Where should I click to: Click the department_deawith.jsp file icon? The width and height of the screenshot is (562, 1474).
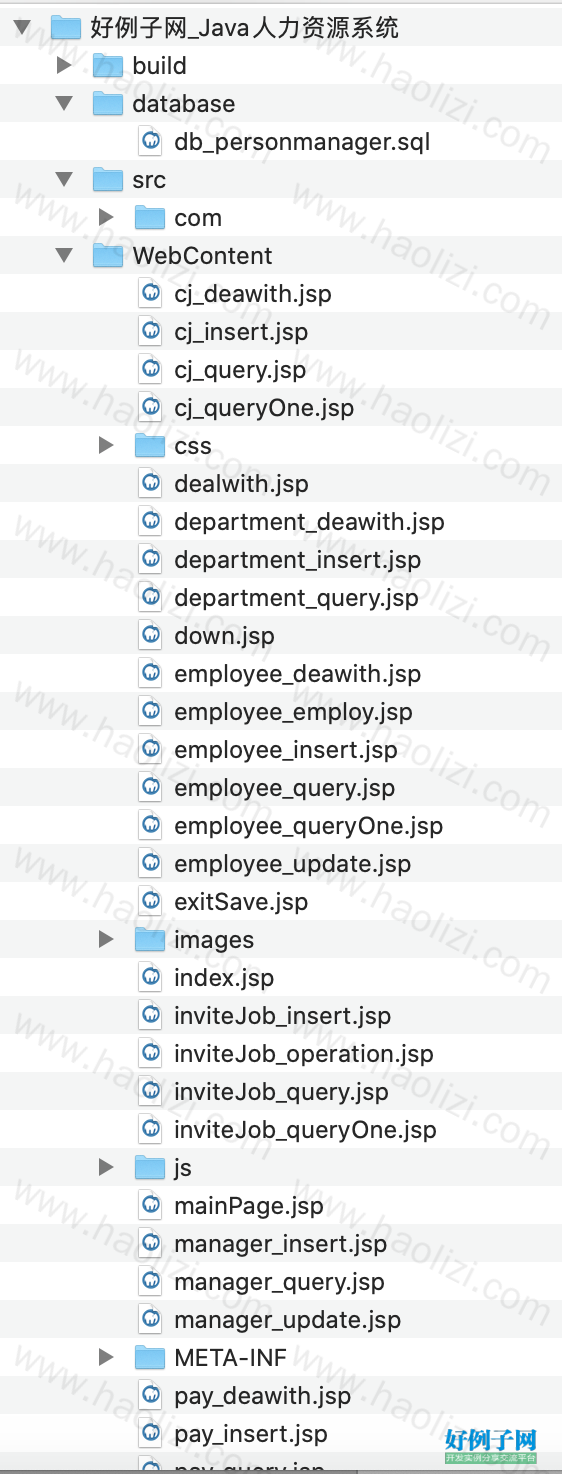(150, 522)
